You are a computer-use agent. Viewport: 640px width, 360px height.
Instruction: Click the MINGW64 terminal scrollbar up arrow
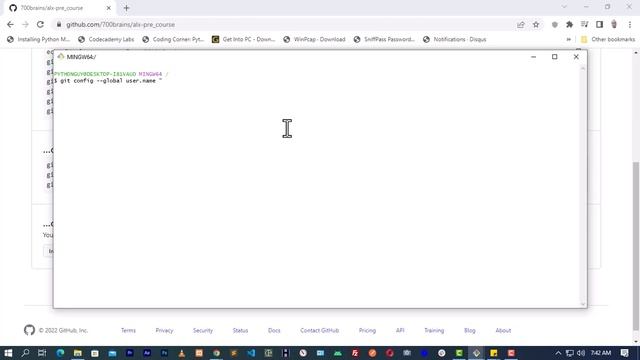pos(583,68)
